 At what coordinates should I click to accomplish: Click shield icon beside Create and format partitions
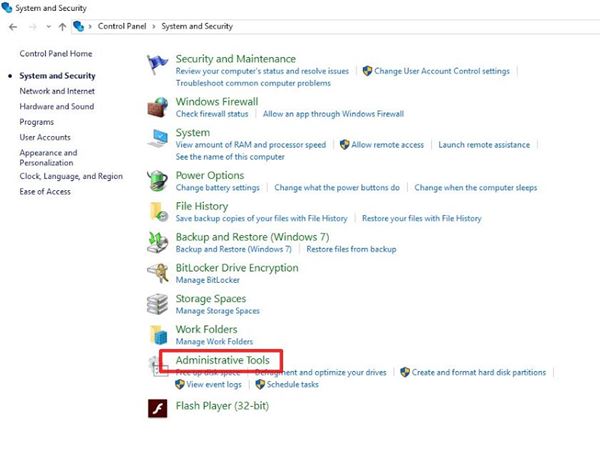(x=405, y=372)
